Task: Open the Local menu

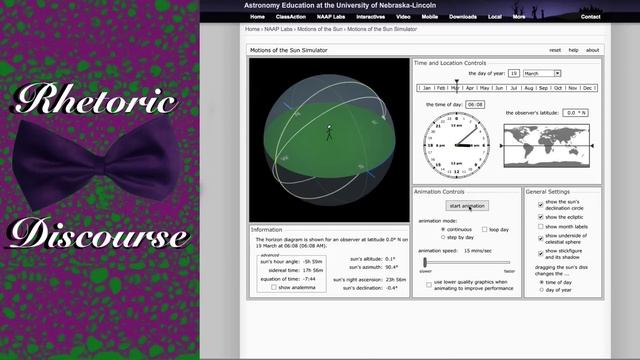Action: pyautogui.click(x=495, y=17)
